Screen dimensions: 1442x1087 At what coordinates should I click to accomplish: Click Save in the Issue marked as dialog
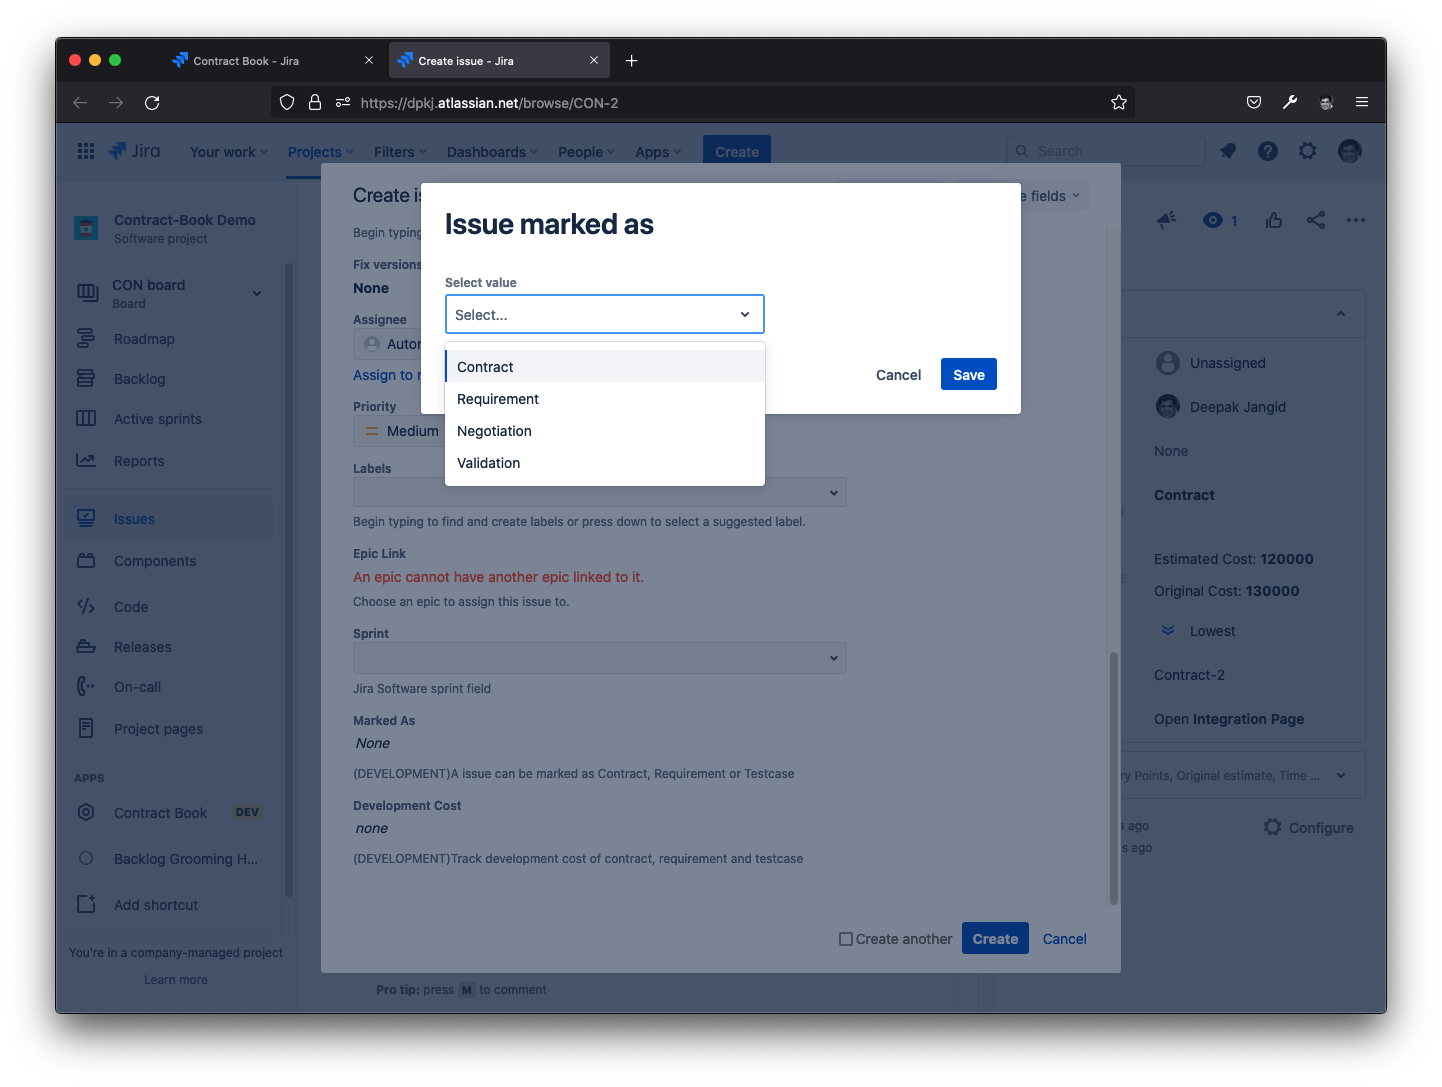(x=969, y=375)
